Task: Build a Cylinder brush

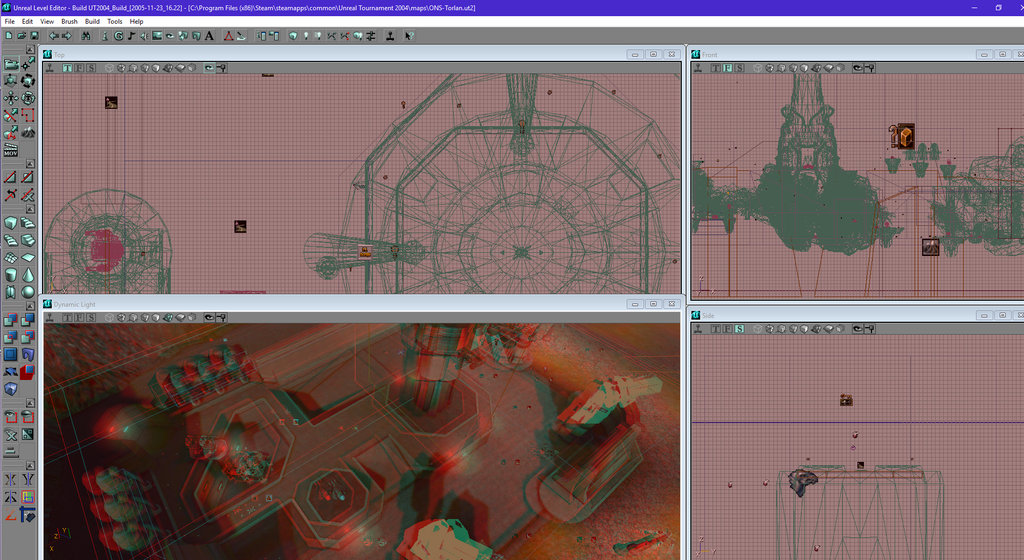Action: [x=11, y=275]
